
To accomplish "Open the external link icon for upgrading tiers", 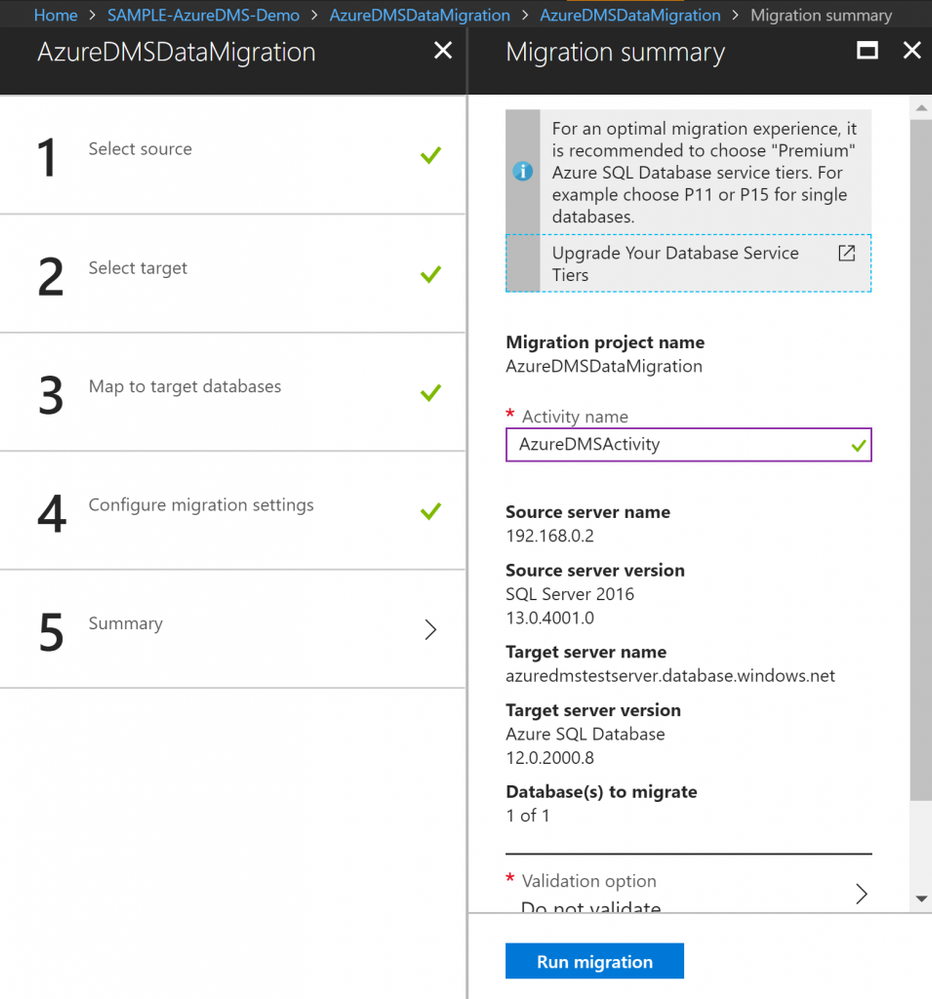I will 846,253.
